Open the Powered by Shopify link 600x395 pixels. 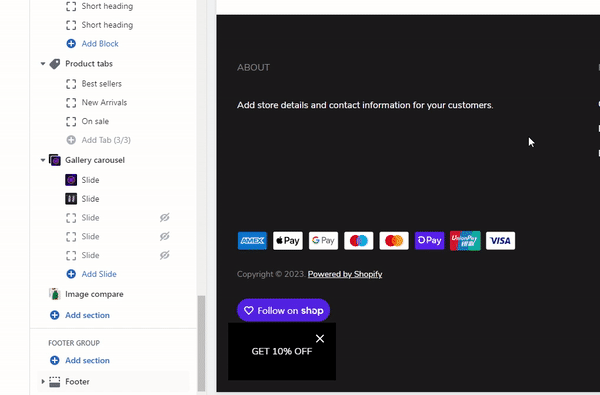coord(345,274)
